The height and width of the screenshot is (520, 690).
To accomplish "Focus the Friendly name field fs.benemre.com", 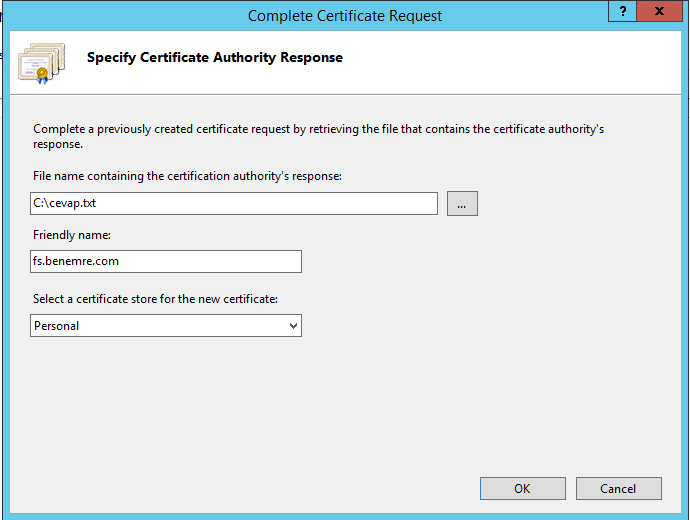I will [x=166, y=261].
